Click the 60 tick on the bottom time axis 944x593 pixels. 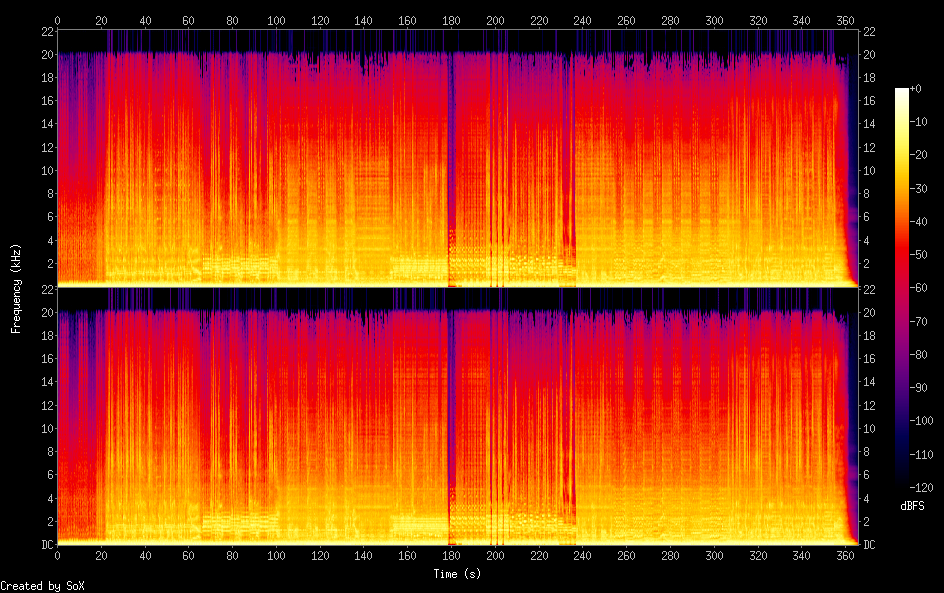tap(188, 555)
